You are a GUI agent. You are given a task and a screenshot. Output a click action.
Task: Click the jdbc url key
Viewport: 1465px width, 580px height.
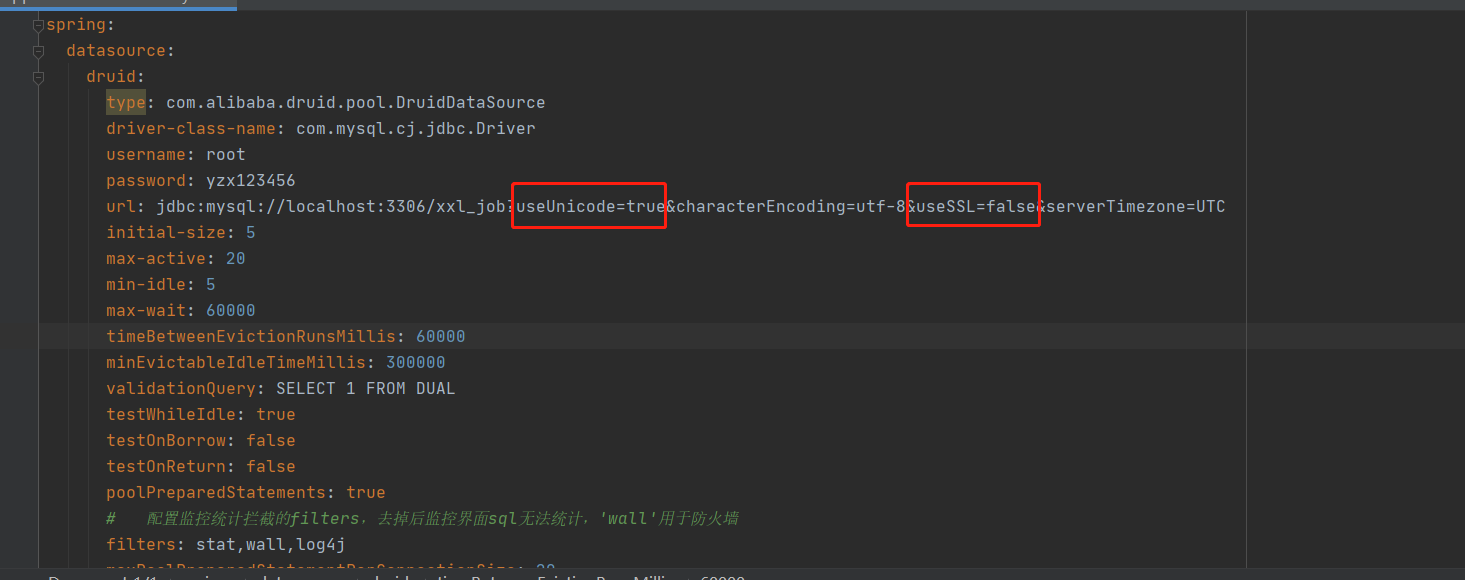pos(120,206)
